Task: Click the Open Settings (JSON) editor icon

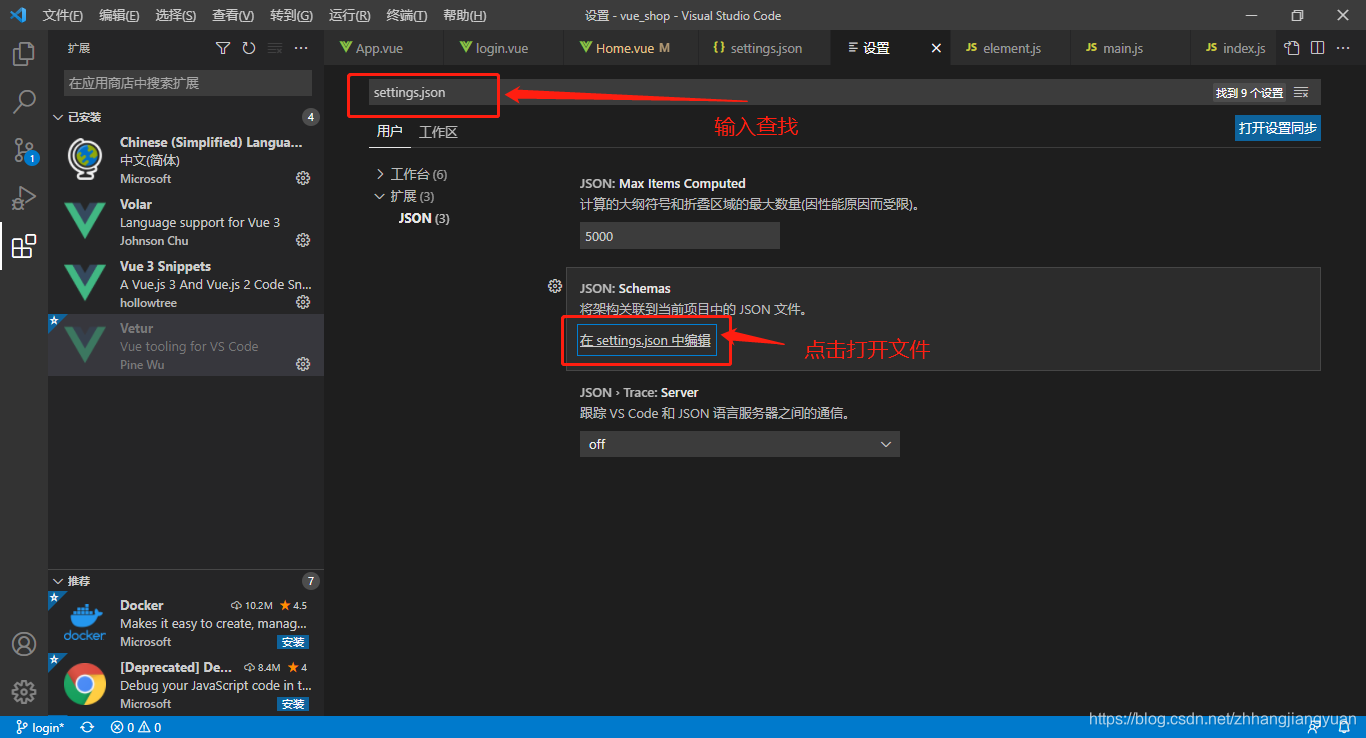Action: pyautogui.click(x=1292, y=48)
